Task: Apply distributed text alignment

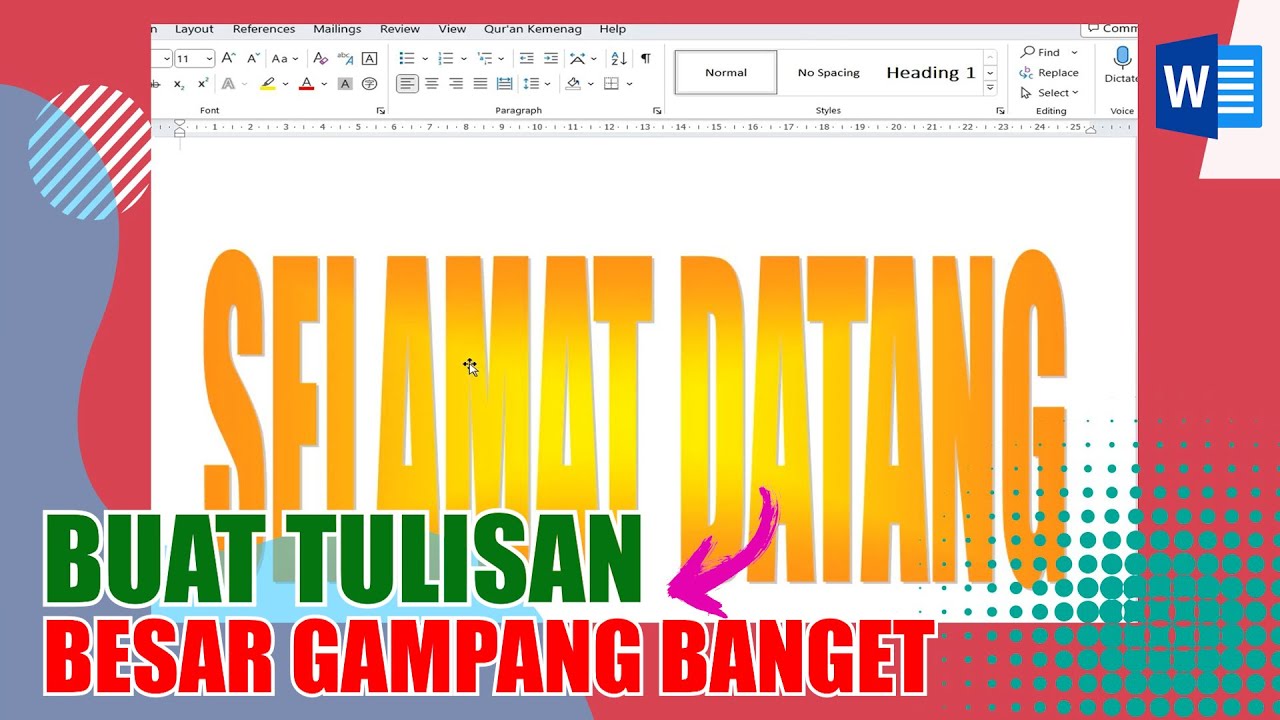Action: click(504, 84)
